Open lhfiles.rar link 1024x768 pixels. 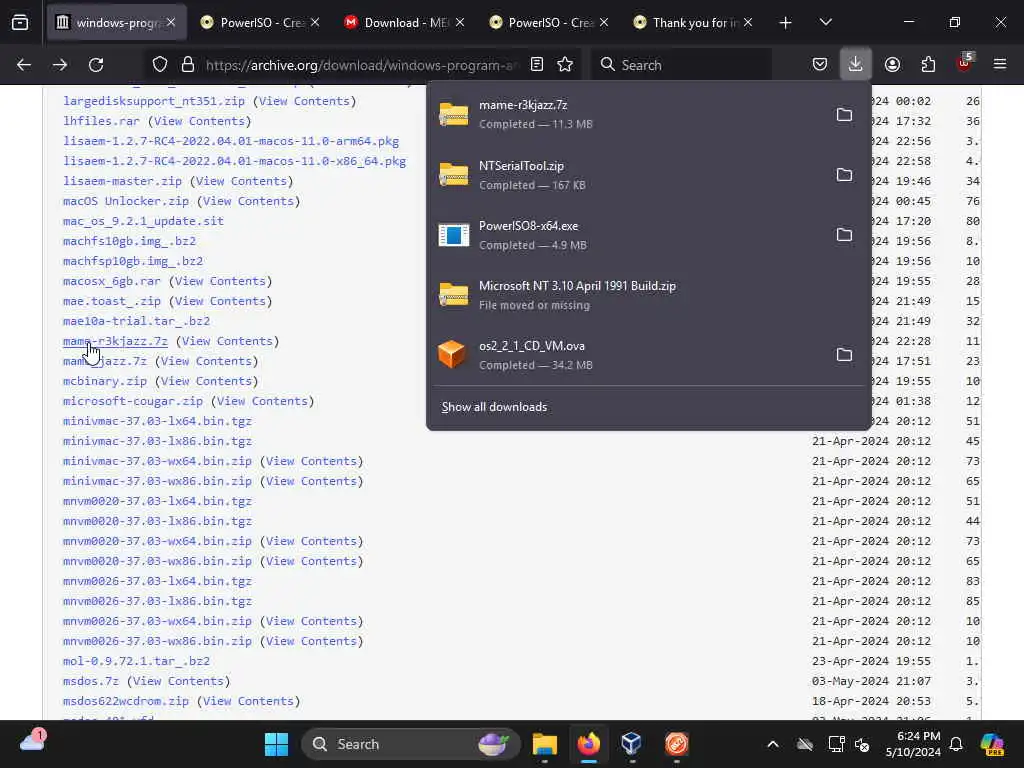101,121
